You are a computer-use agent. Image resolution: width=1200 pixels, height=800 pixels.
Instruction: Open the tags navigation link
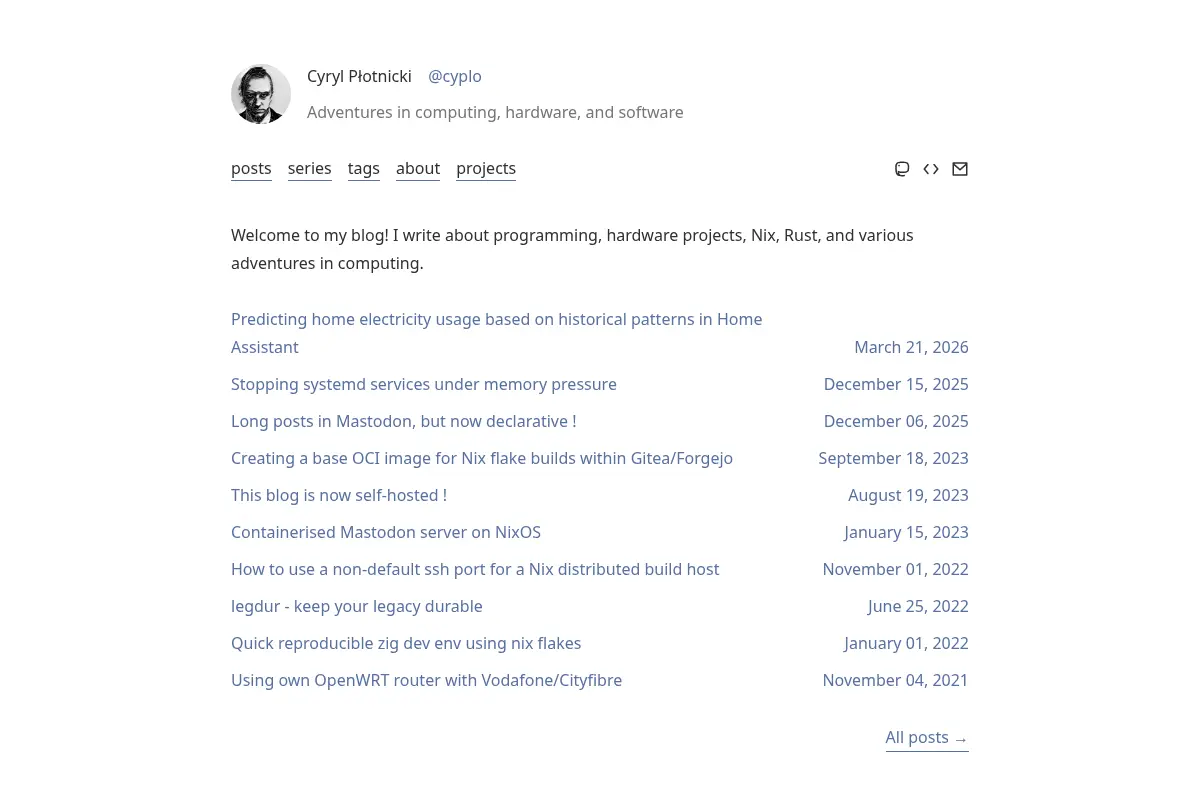[364, 168]
